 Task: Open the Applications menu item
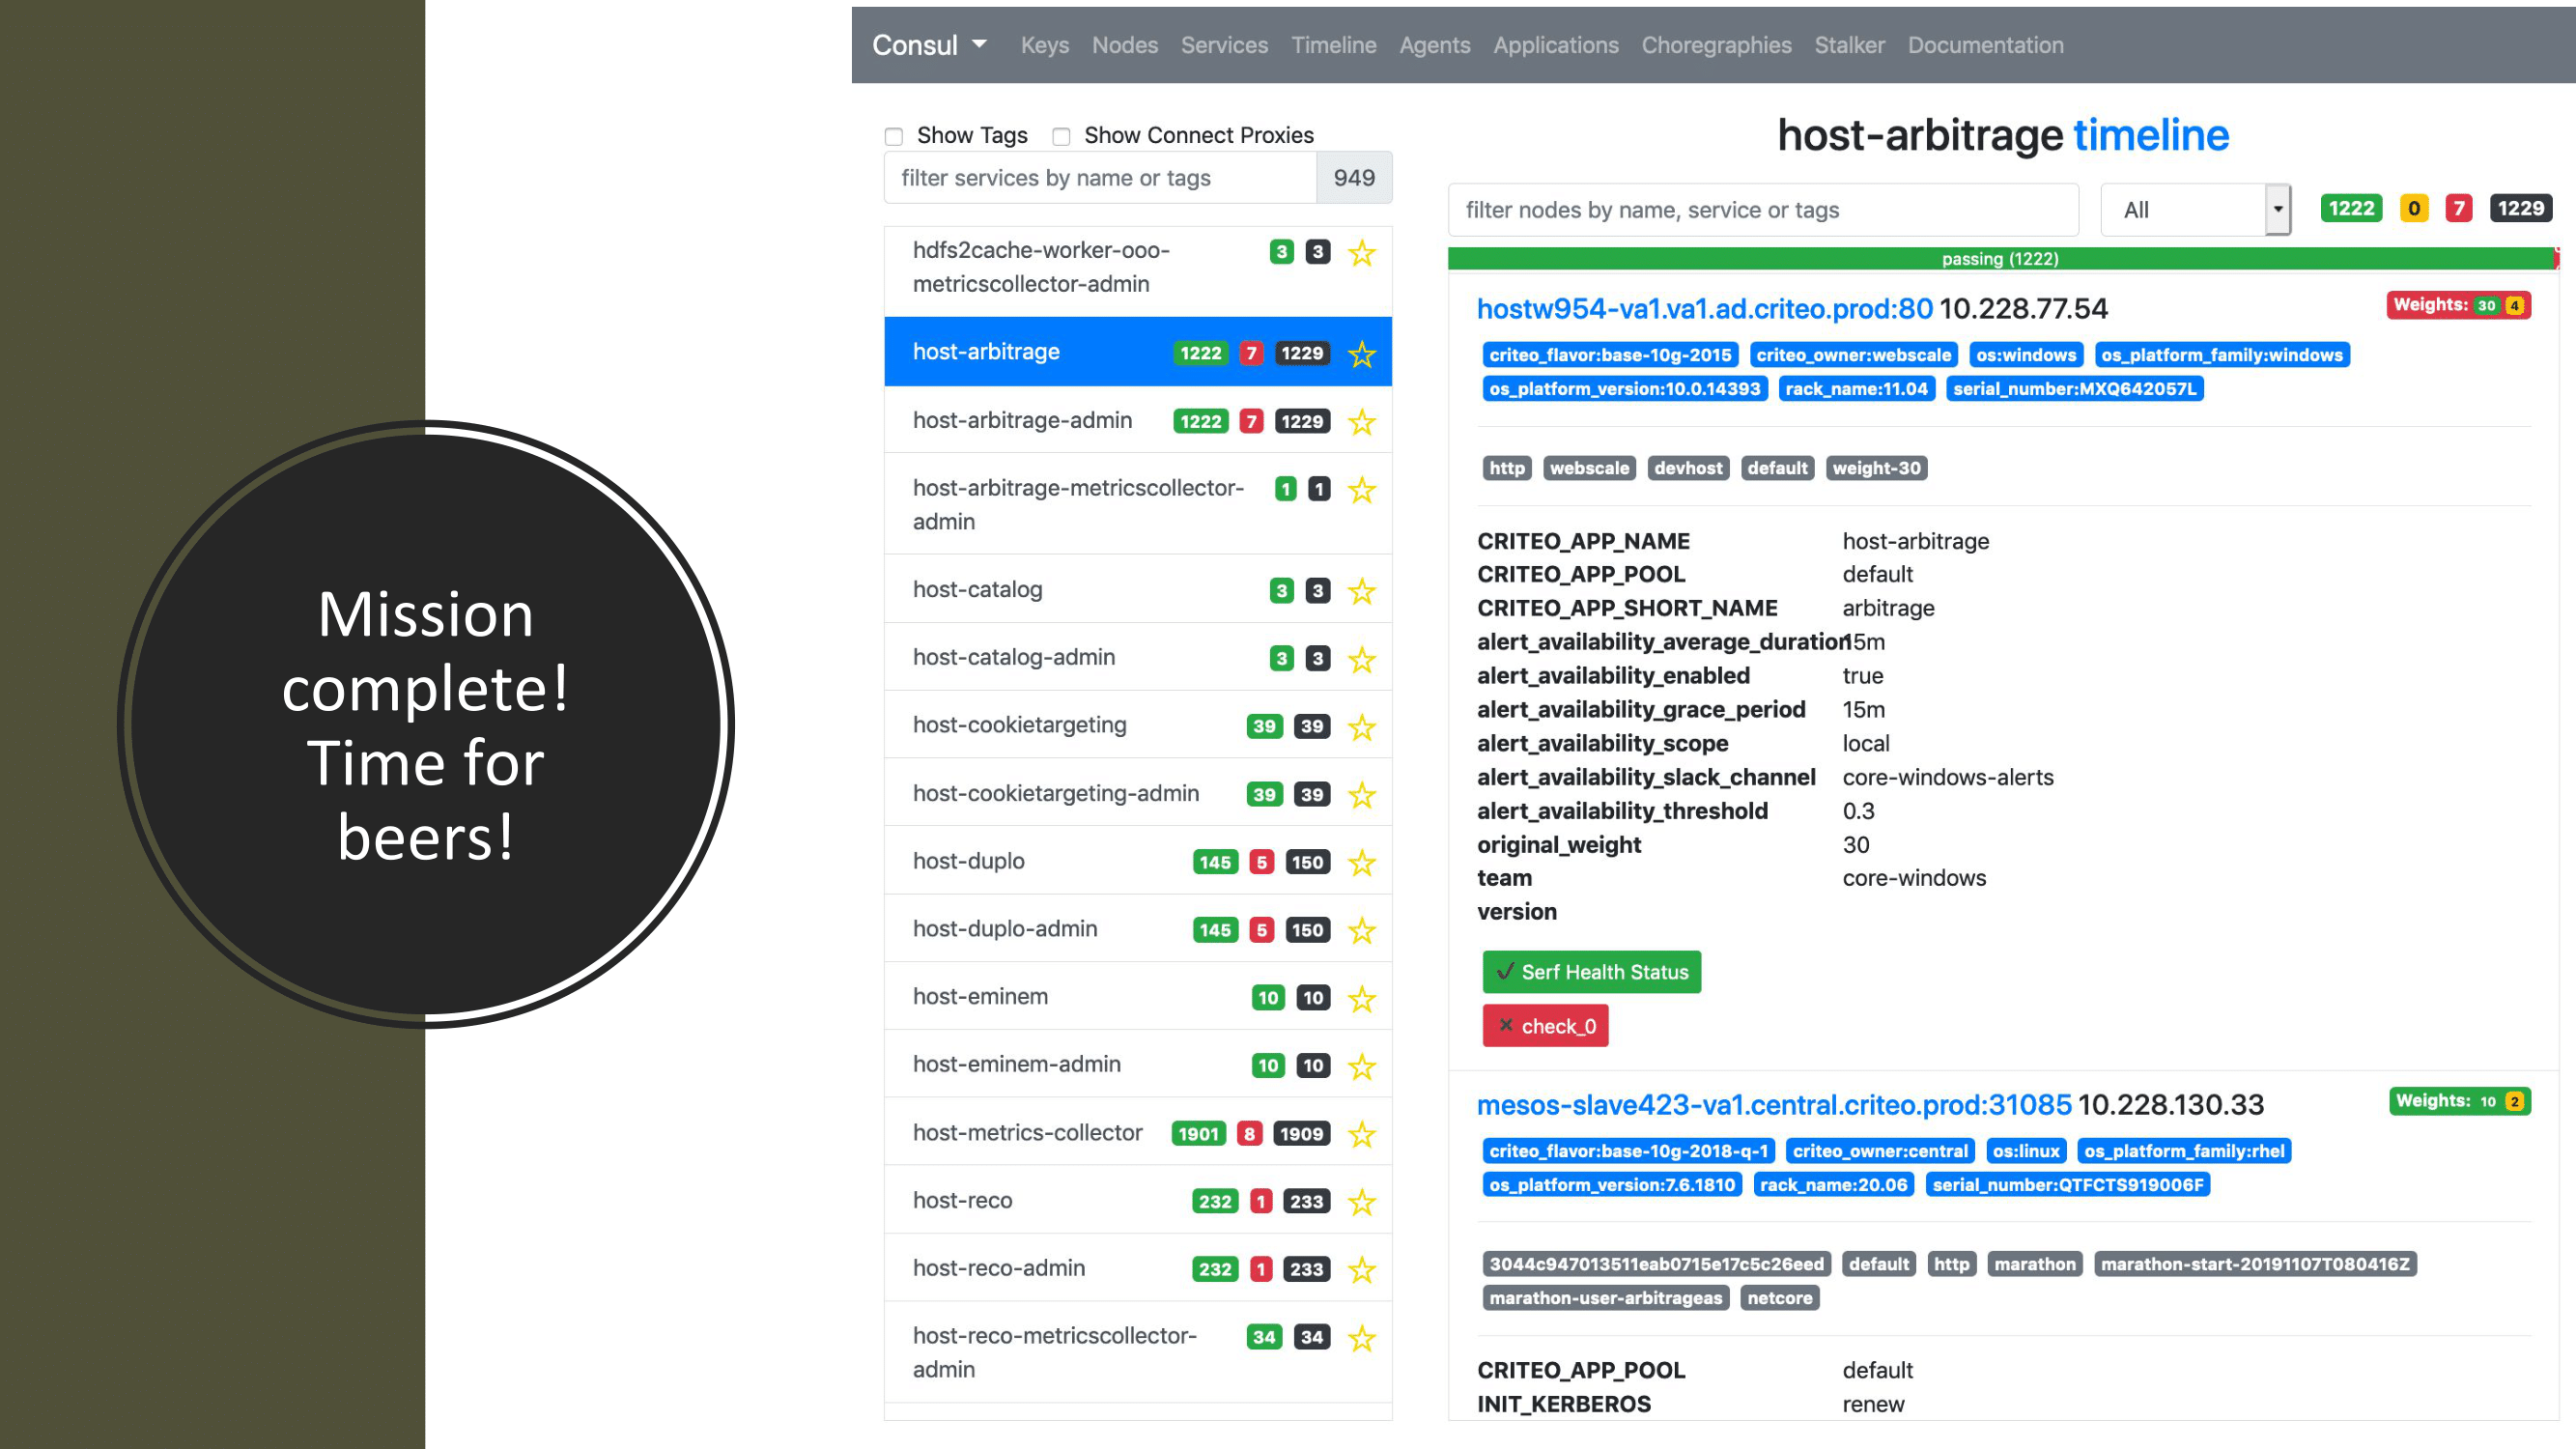[x=1555, y=45]
